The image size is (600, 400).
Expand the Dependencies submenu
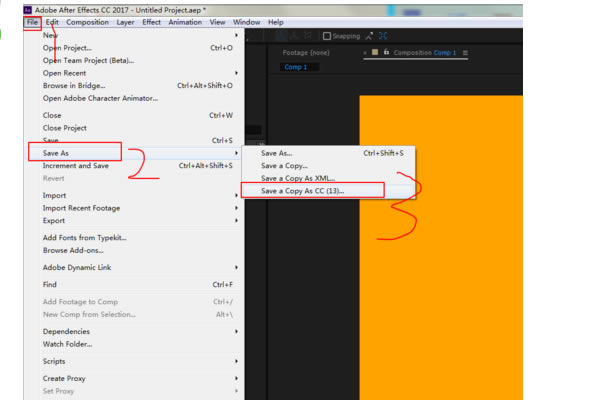pos(236,331)
